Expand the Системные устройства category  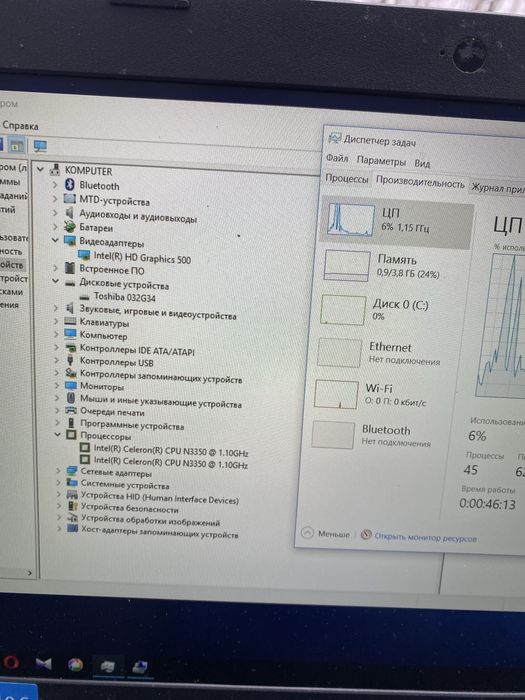coord(58,482)
